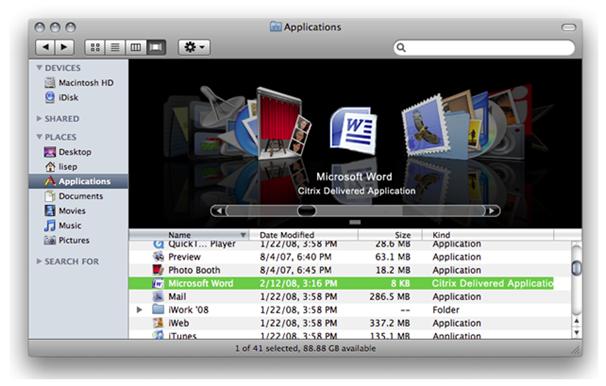606x386 pixels.
Task: Click the Cover Flow scrubber knob
Action: pyautogui.click(x=306, y=211)
